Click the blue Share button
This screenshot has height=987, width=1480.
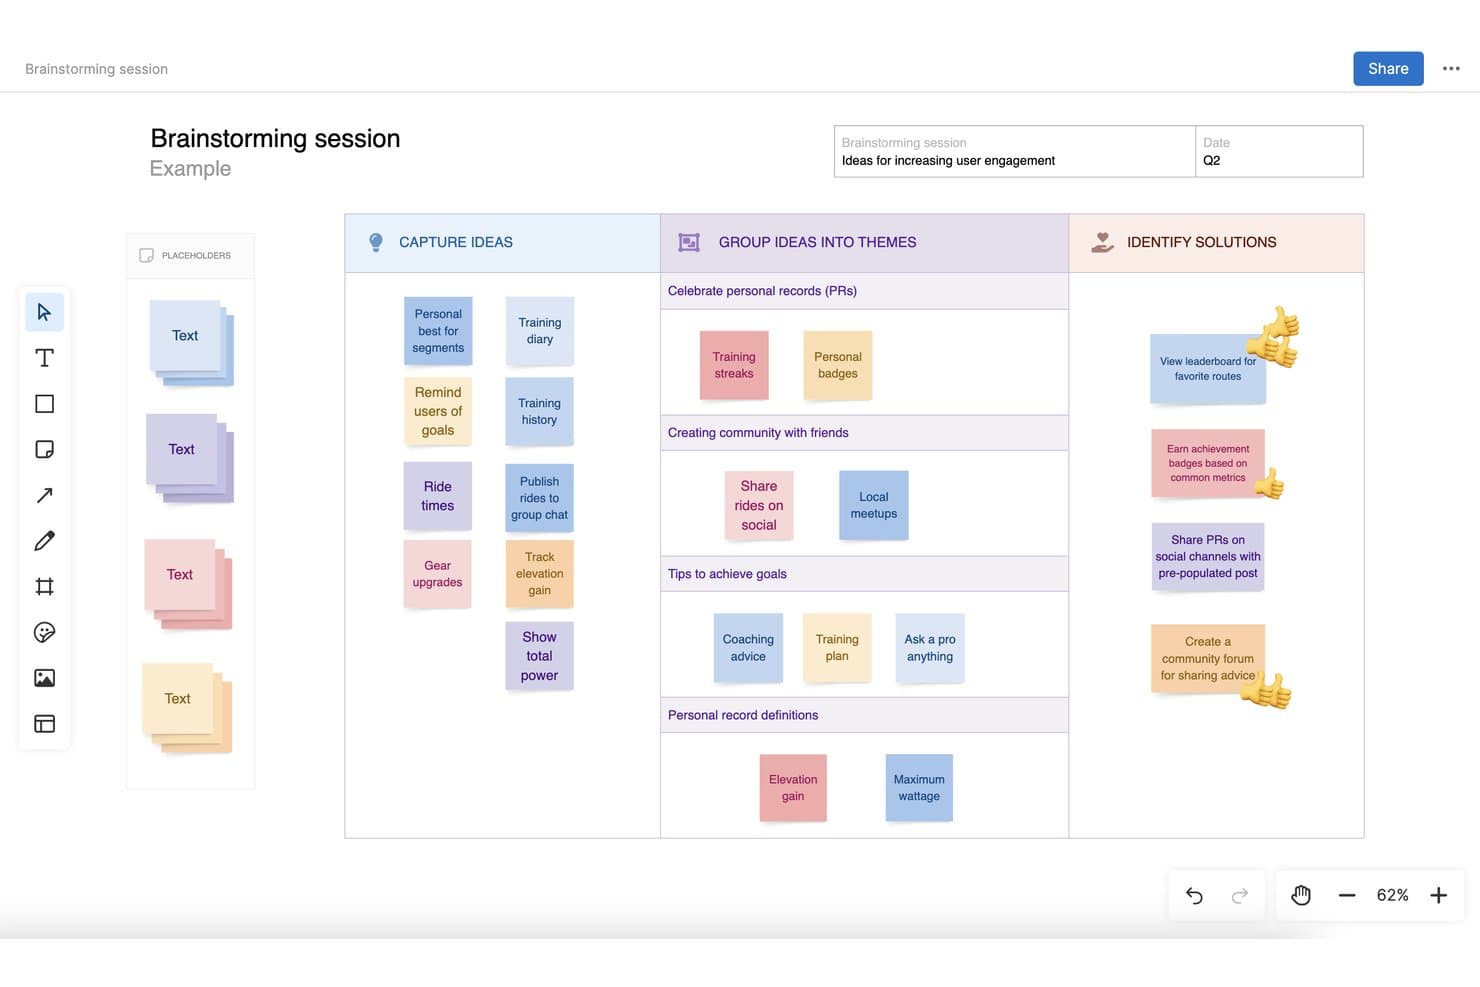point(1388,69)
